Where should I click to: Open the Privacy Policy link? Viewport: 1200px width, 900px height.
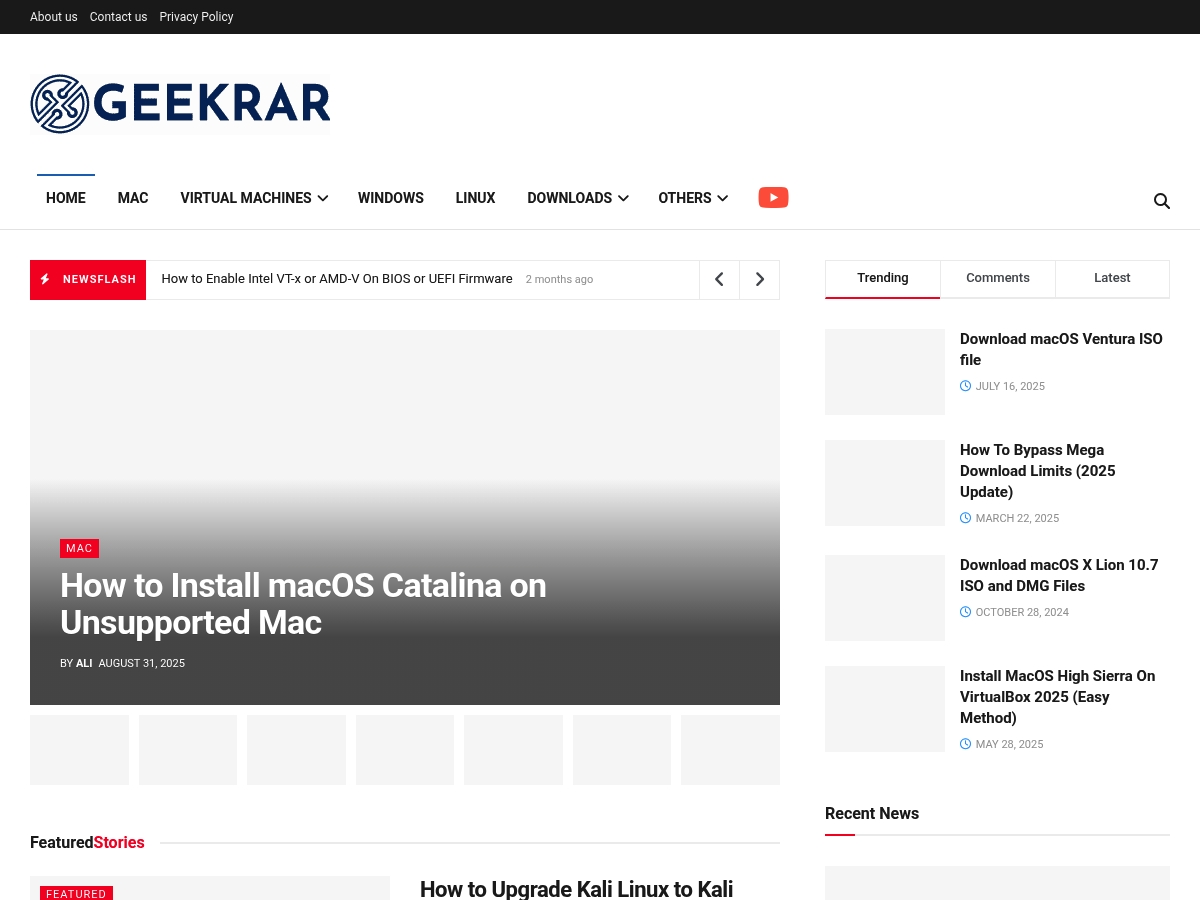pos(196,17)
